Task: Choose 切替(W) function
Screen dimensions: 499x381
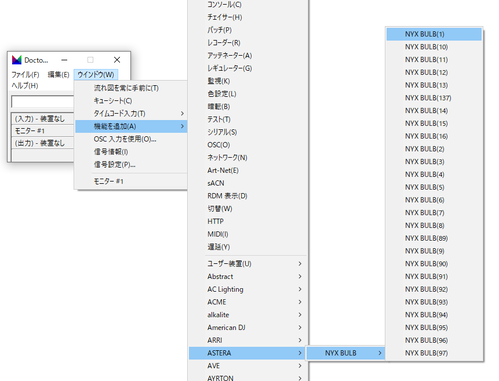Action: tap(248, 209)
